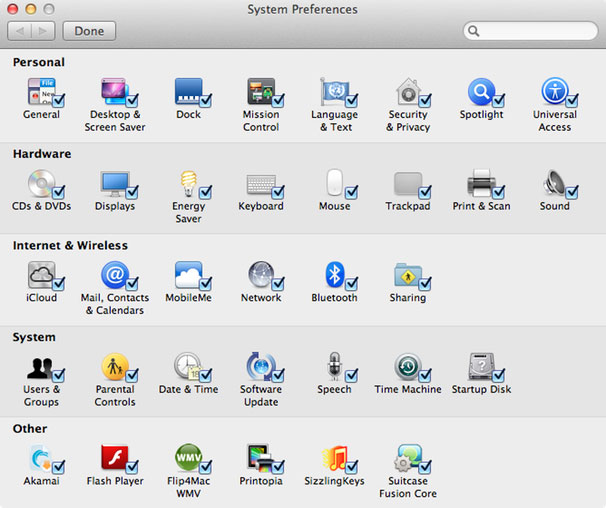Disable the Akamai pane checkbox

[59, 467]
